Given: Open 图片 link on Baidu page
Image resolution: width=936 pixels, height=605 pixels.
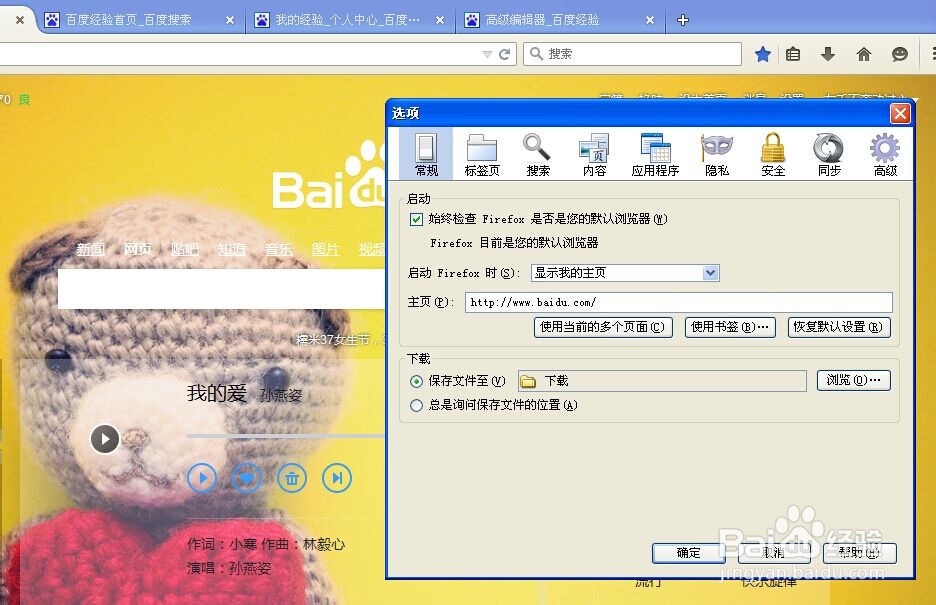Looking at the screenshot, I should pos(325,249).
